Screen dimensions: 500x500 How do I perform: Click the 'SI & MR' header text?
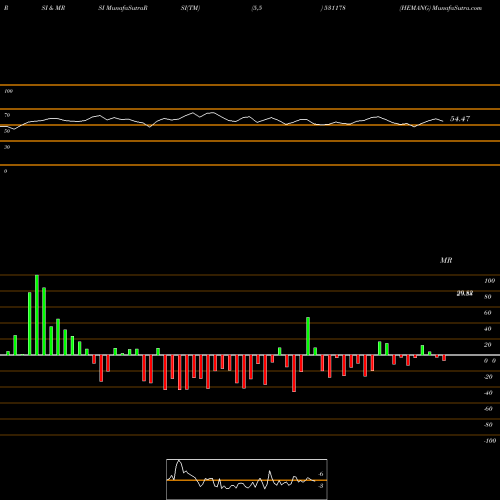pos(53,8)
